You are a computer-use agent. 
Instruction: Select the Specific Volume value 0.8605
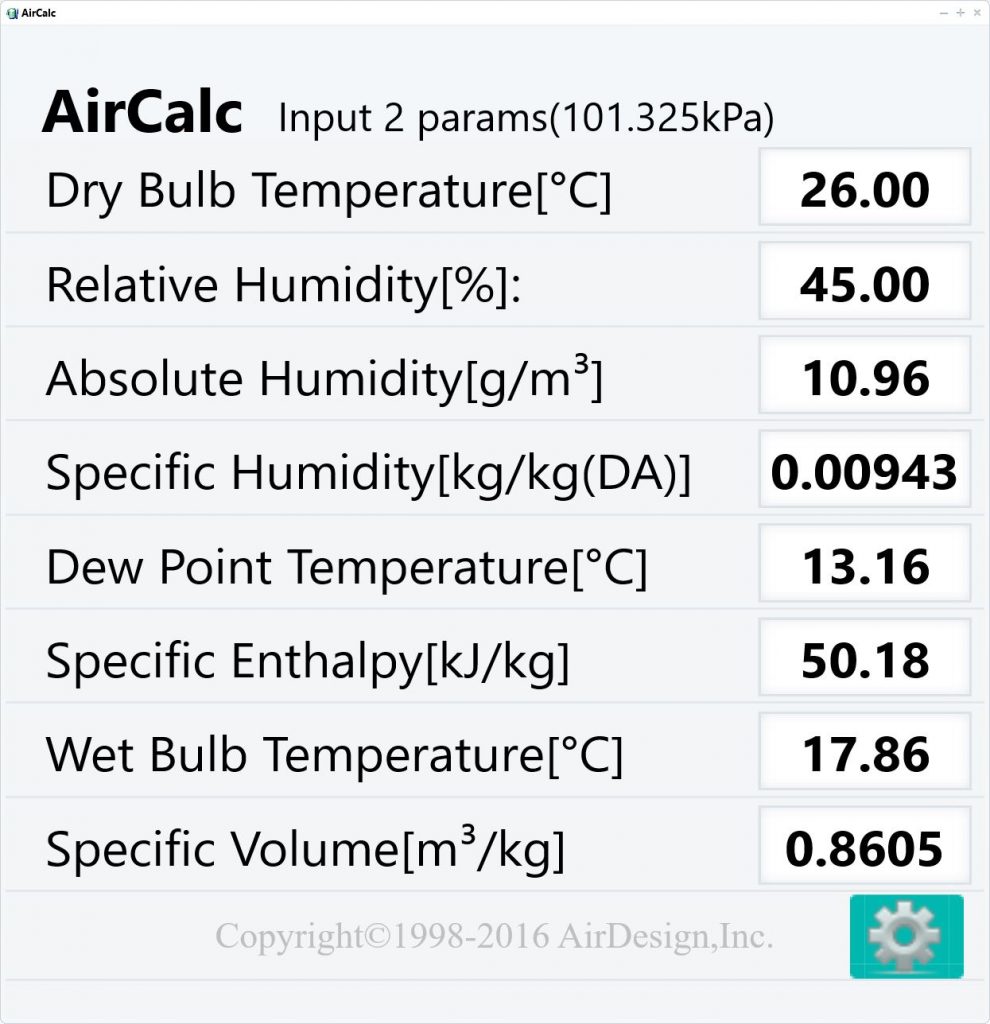click(864, 847)
